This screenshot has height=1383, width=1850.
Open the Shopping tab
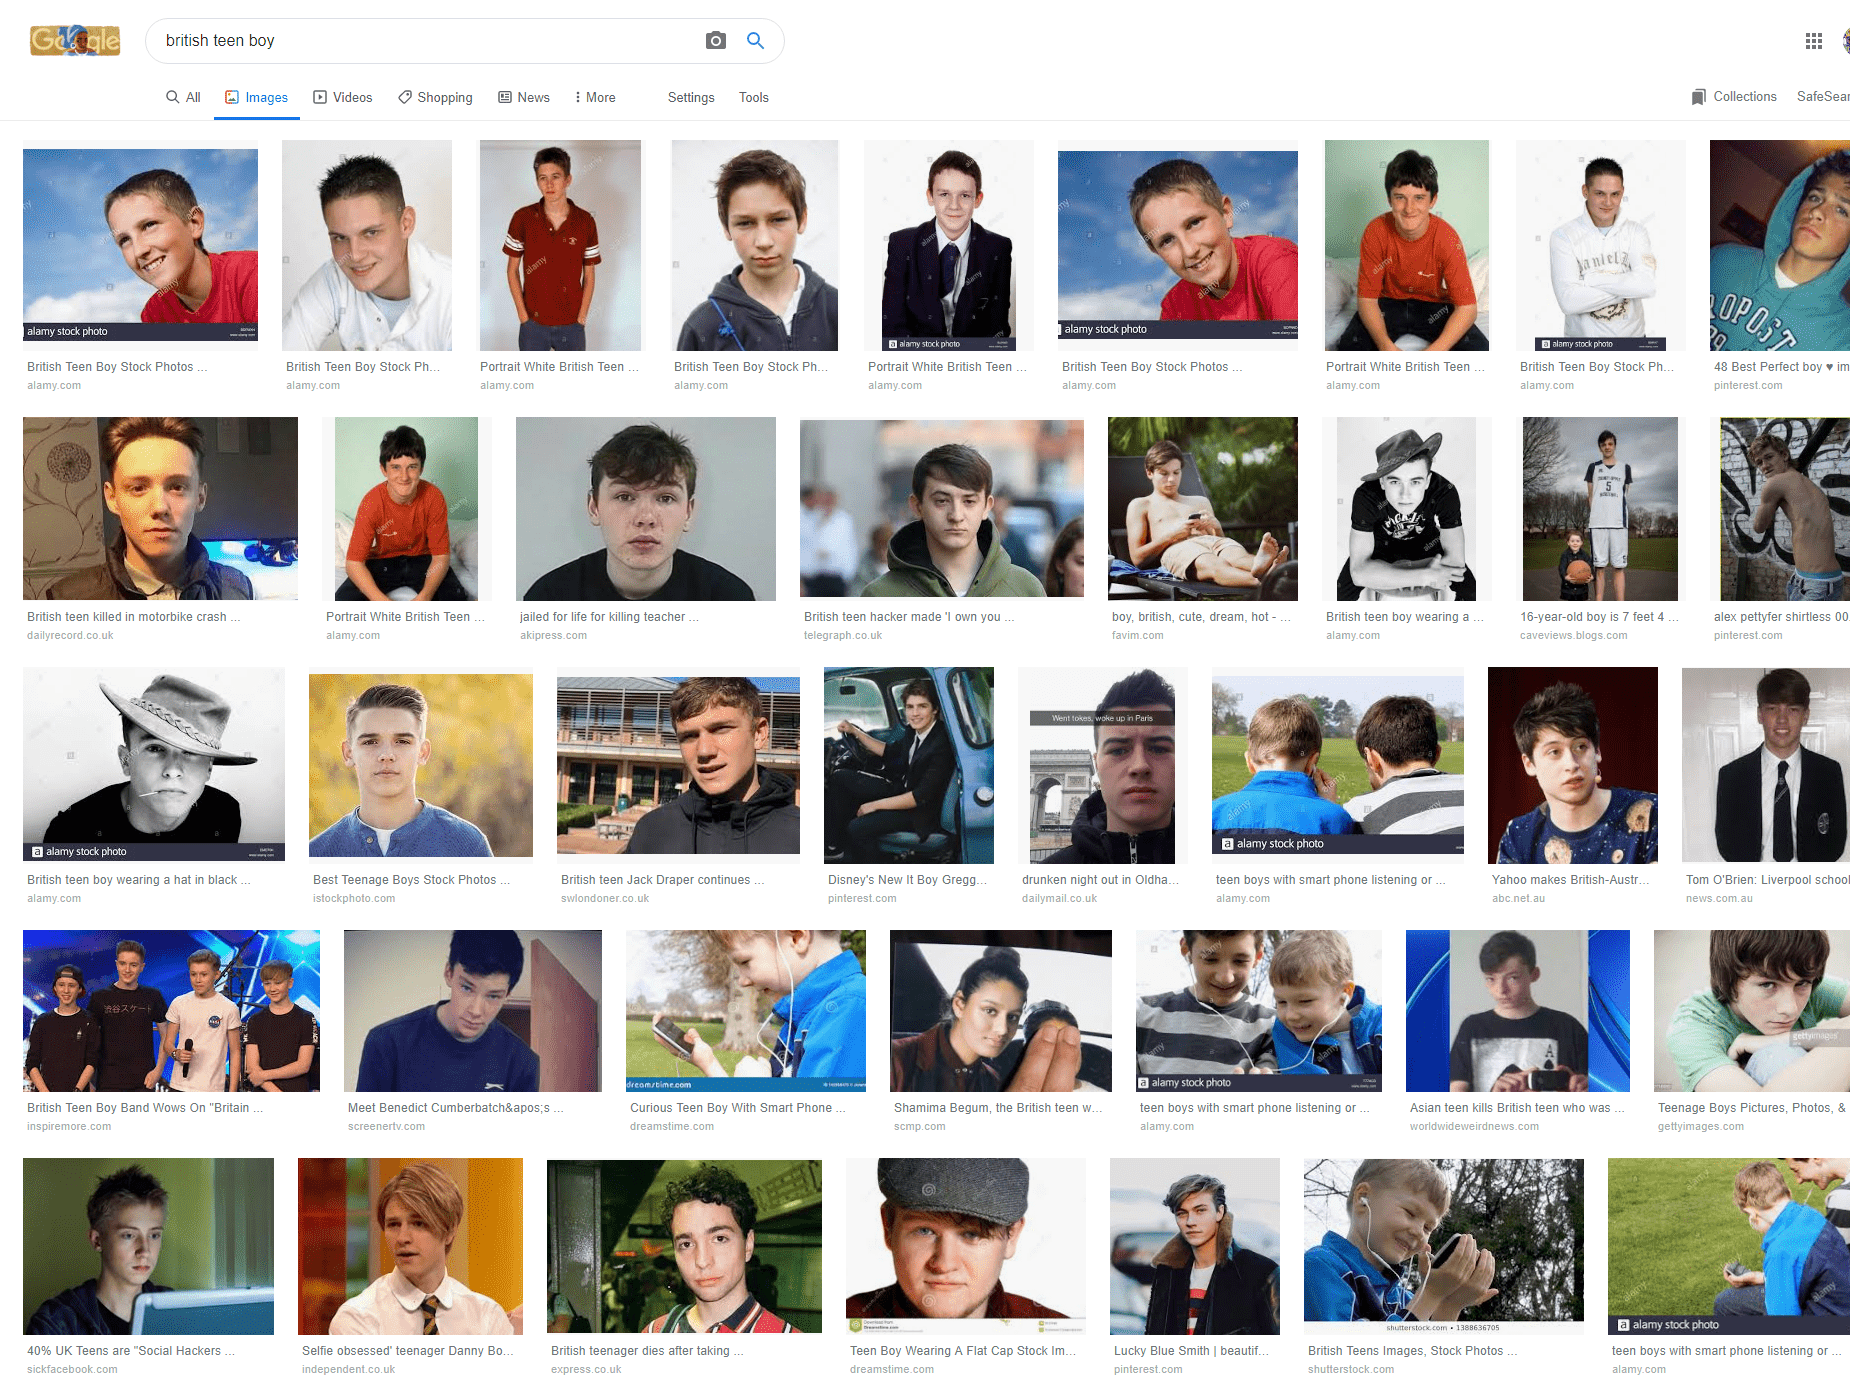[435, 97]
